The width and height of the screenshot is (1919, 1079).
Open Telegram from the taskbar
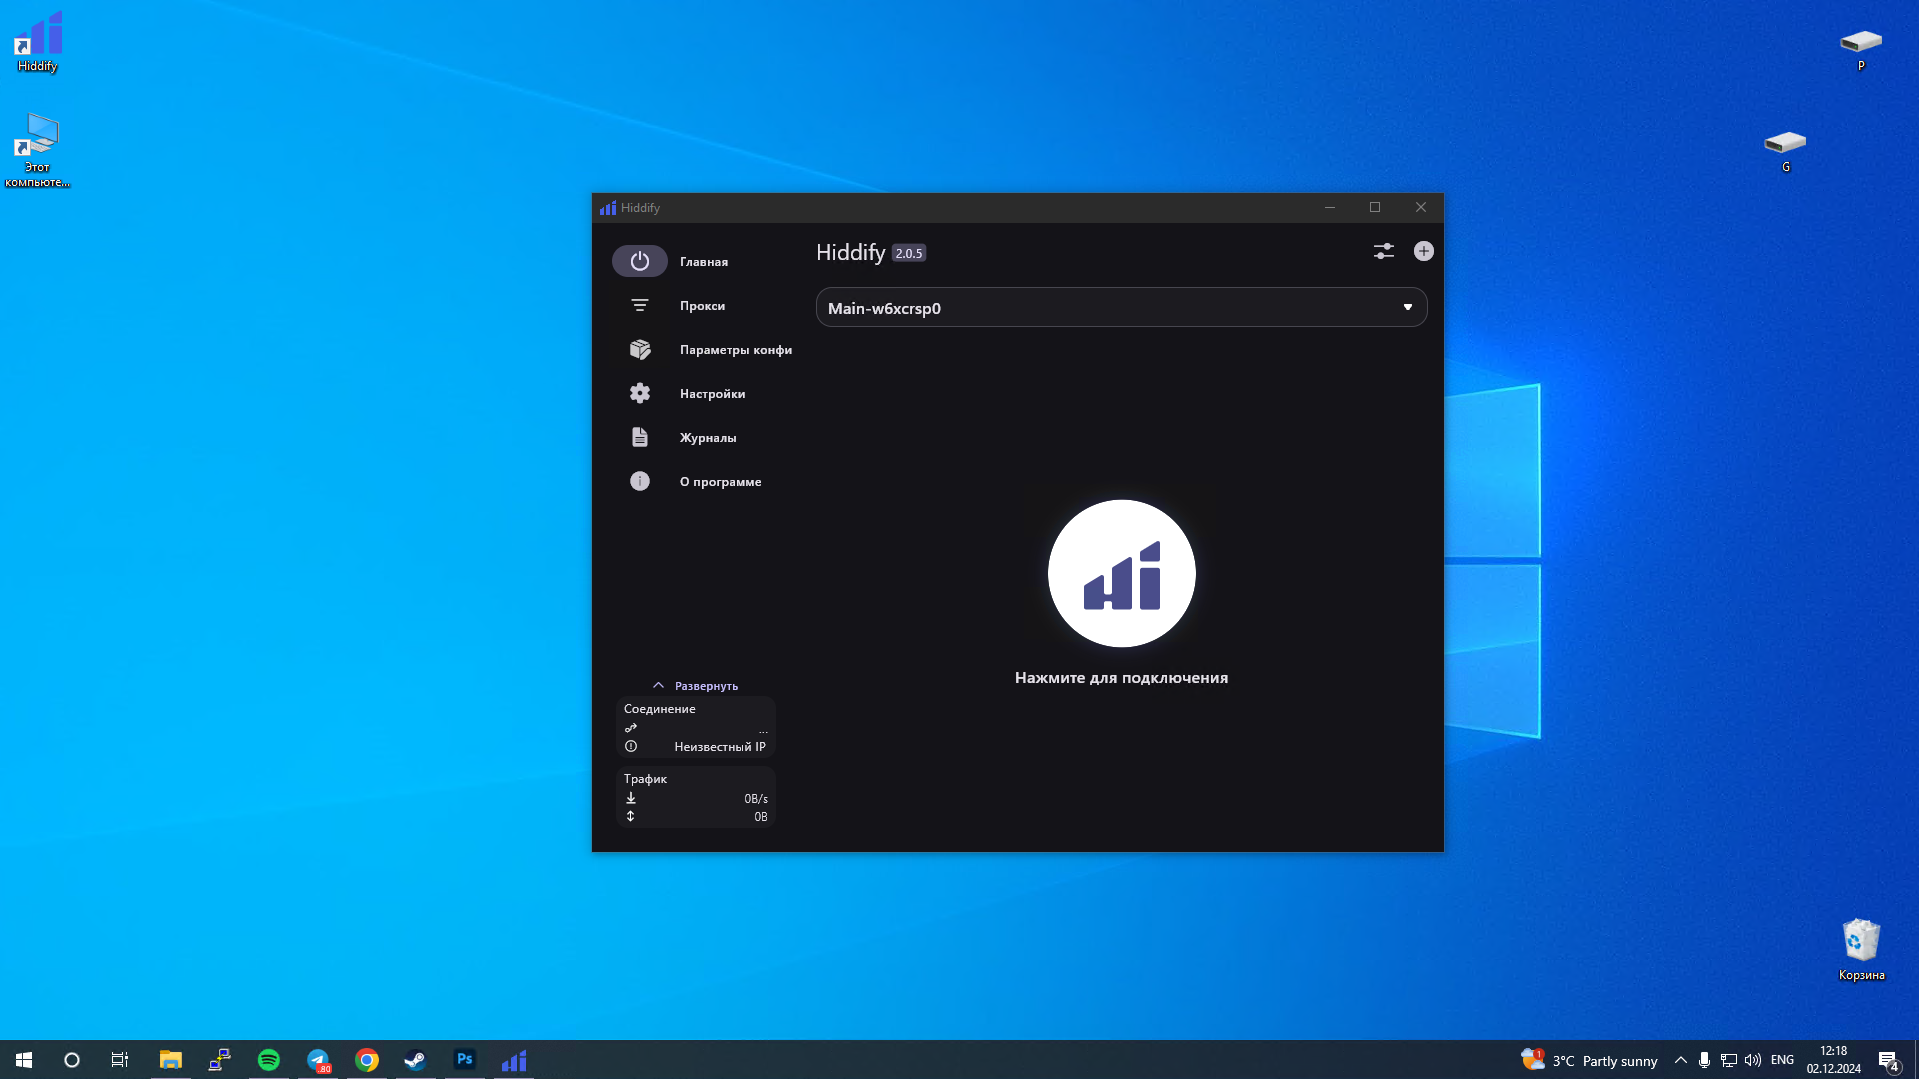click(x=318, y=1060)
